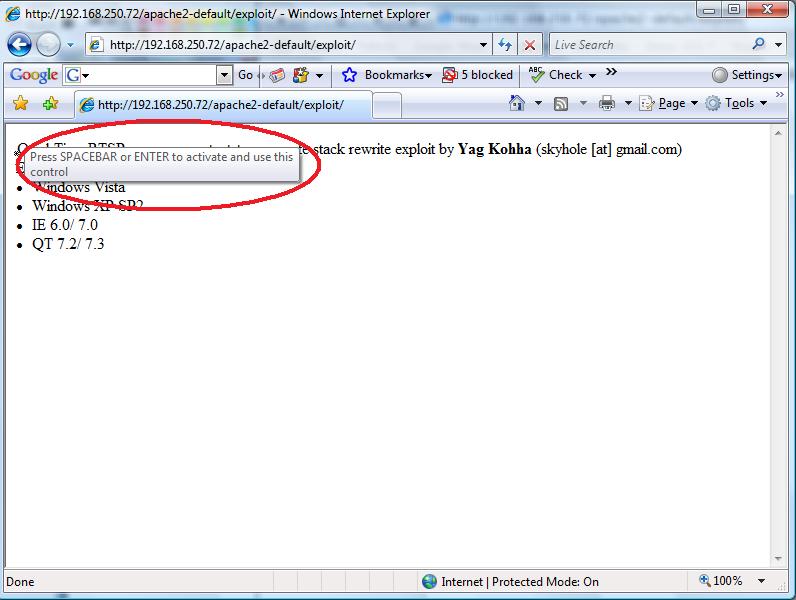Click the Live Search magnifier icon
796x600 pixels.
pos(758,45)
